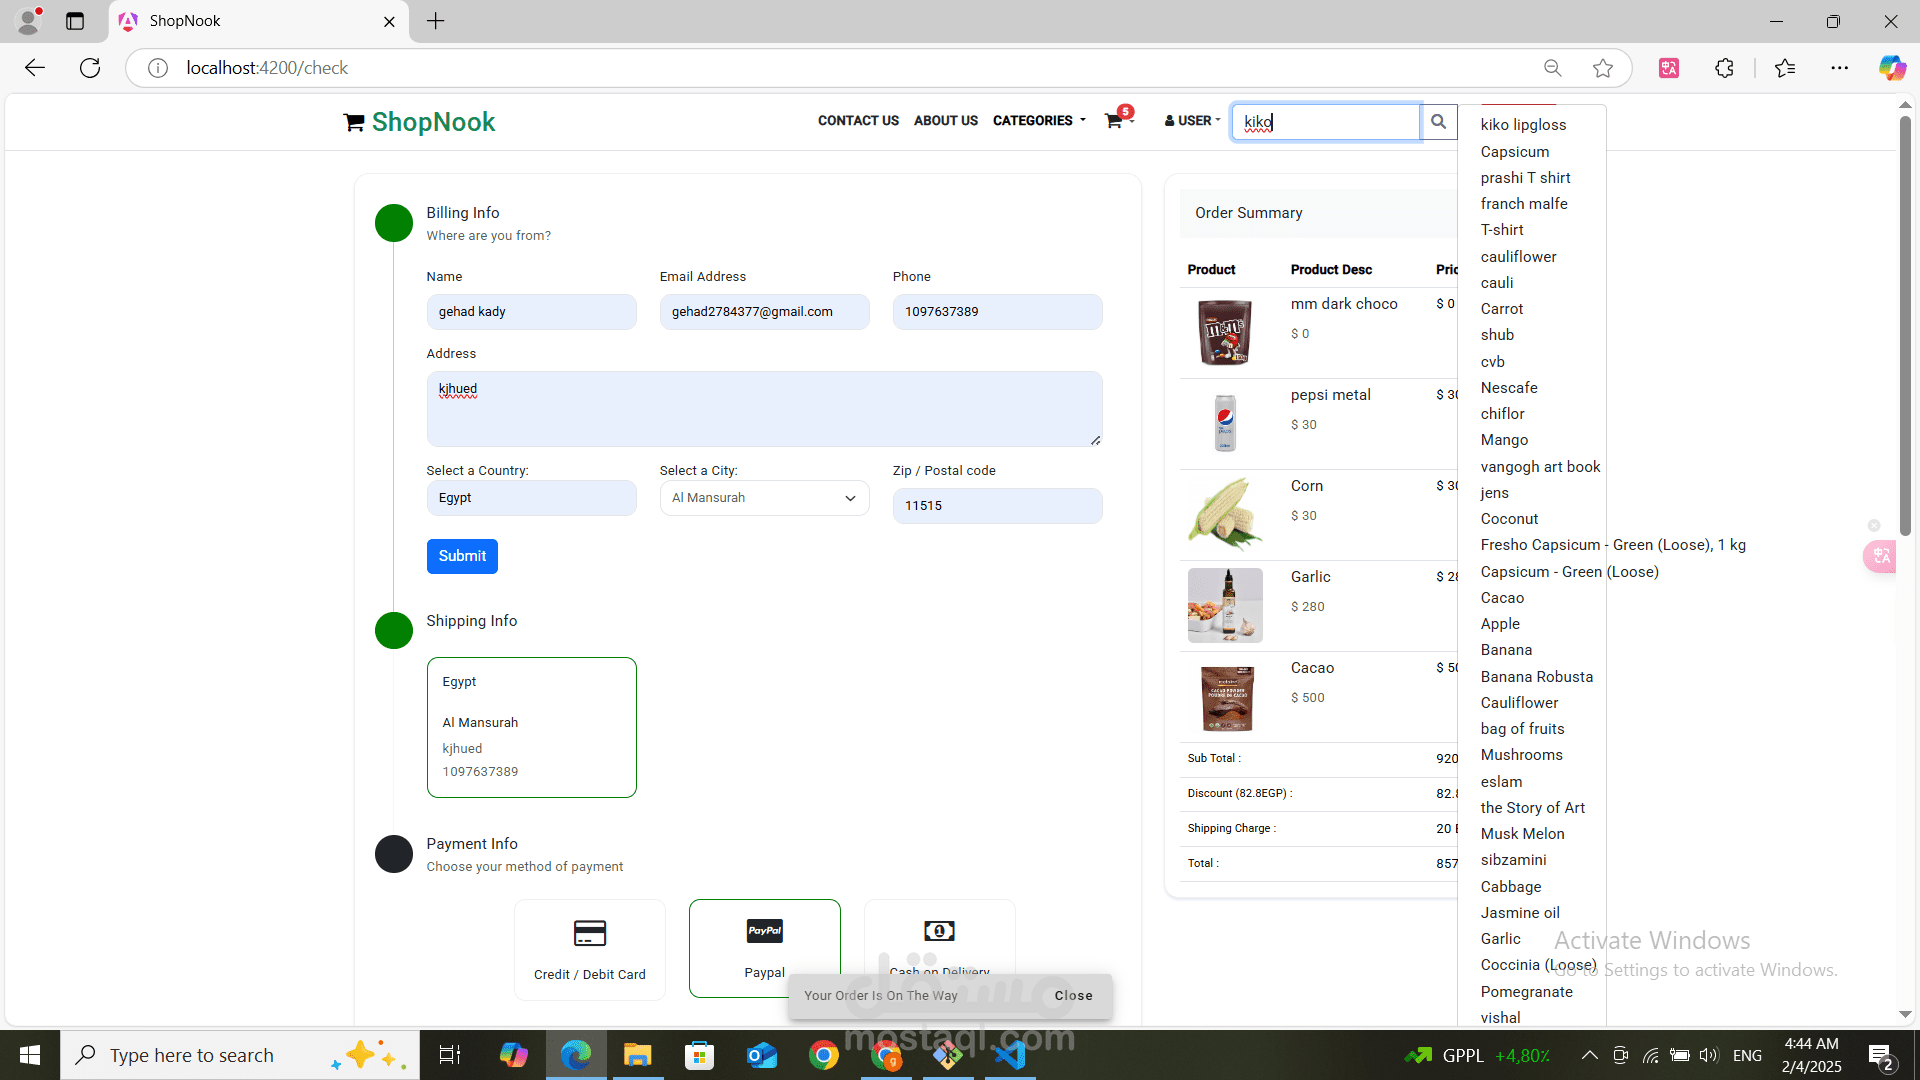The height and width of the screenshot is (1080, 1920).
Task: Go to CONTACT US page
Action: coord(858,121)
